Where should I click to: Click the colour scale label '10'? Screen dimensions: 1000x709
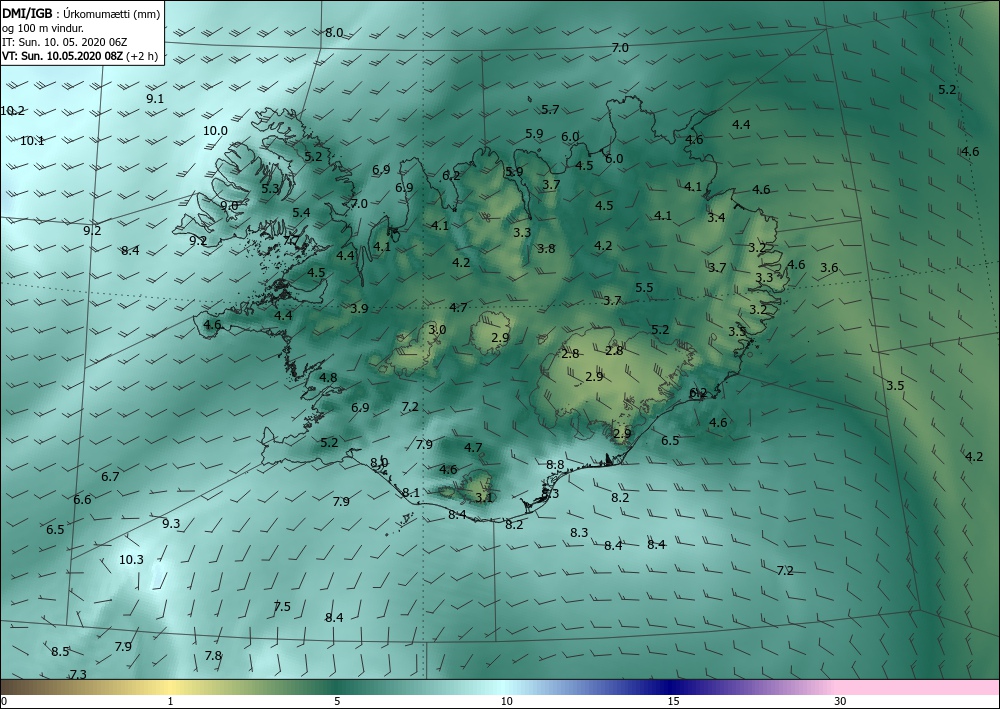(x=506, y=701)
